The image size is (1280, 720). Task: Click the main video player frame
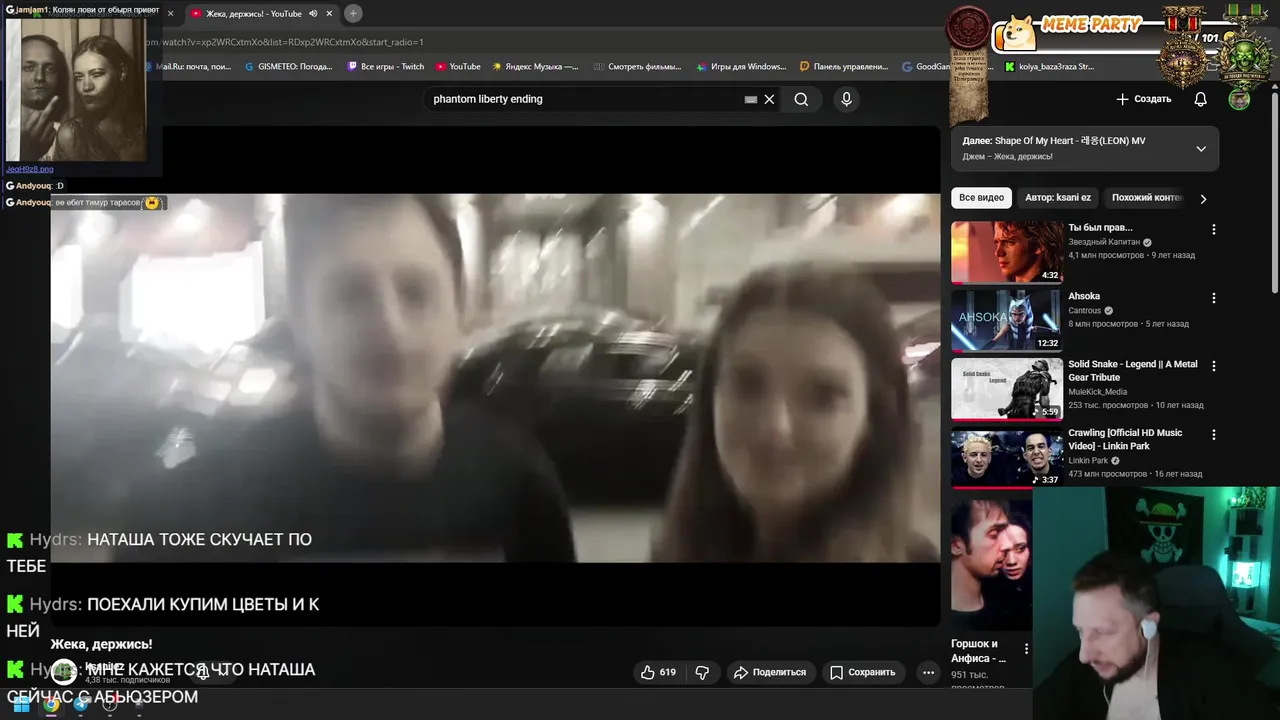click(495, 378)
